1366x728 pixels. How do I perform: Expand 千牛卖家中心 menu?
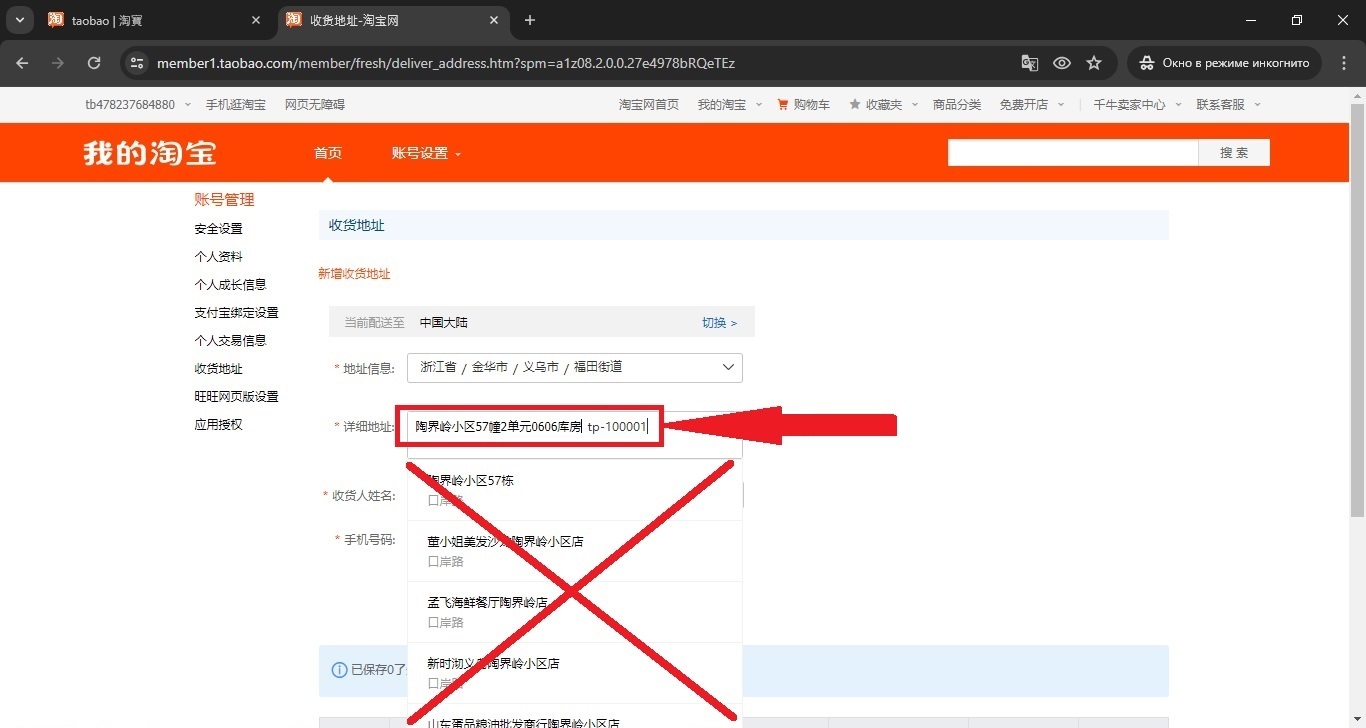coord(1137,104)
